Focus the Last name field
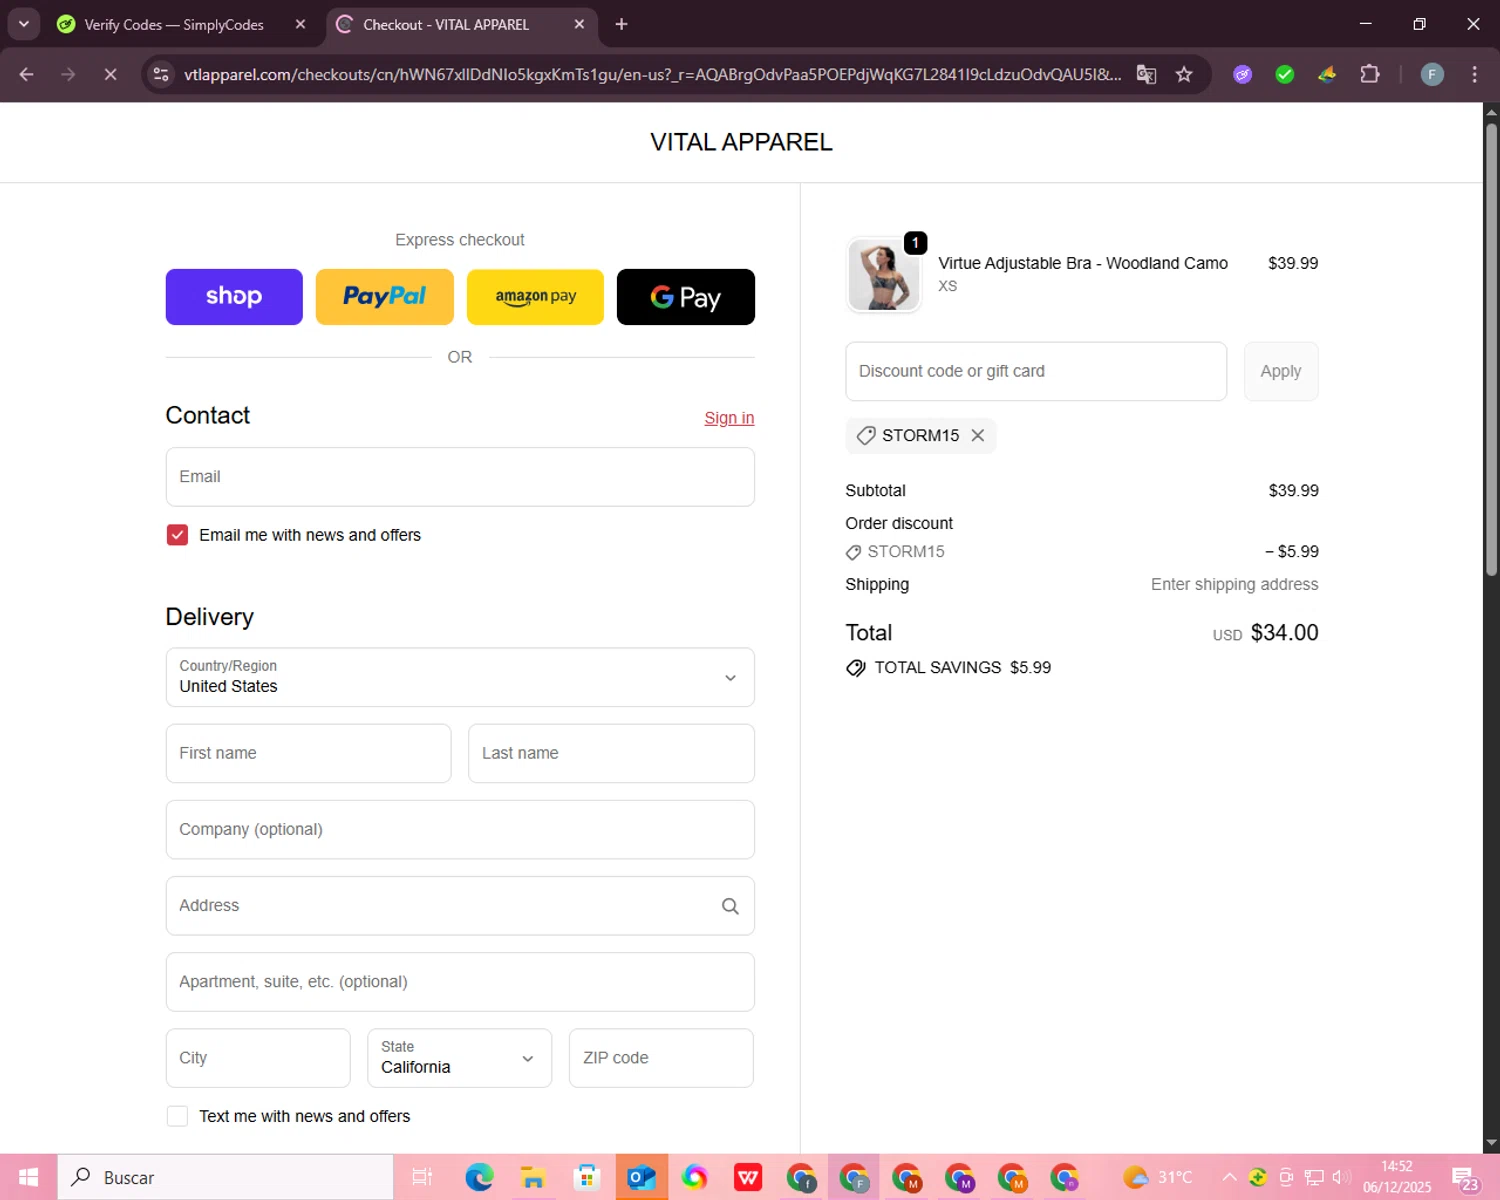The width and height of the screenshot is (1500, 1200). (611, 753)
